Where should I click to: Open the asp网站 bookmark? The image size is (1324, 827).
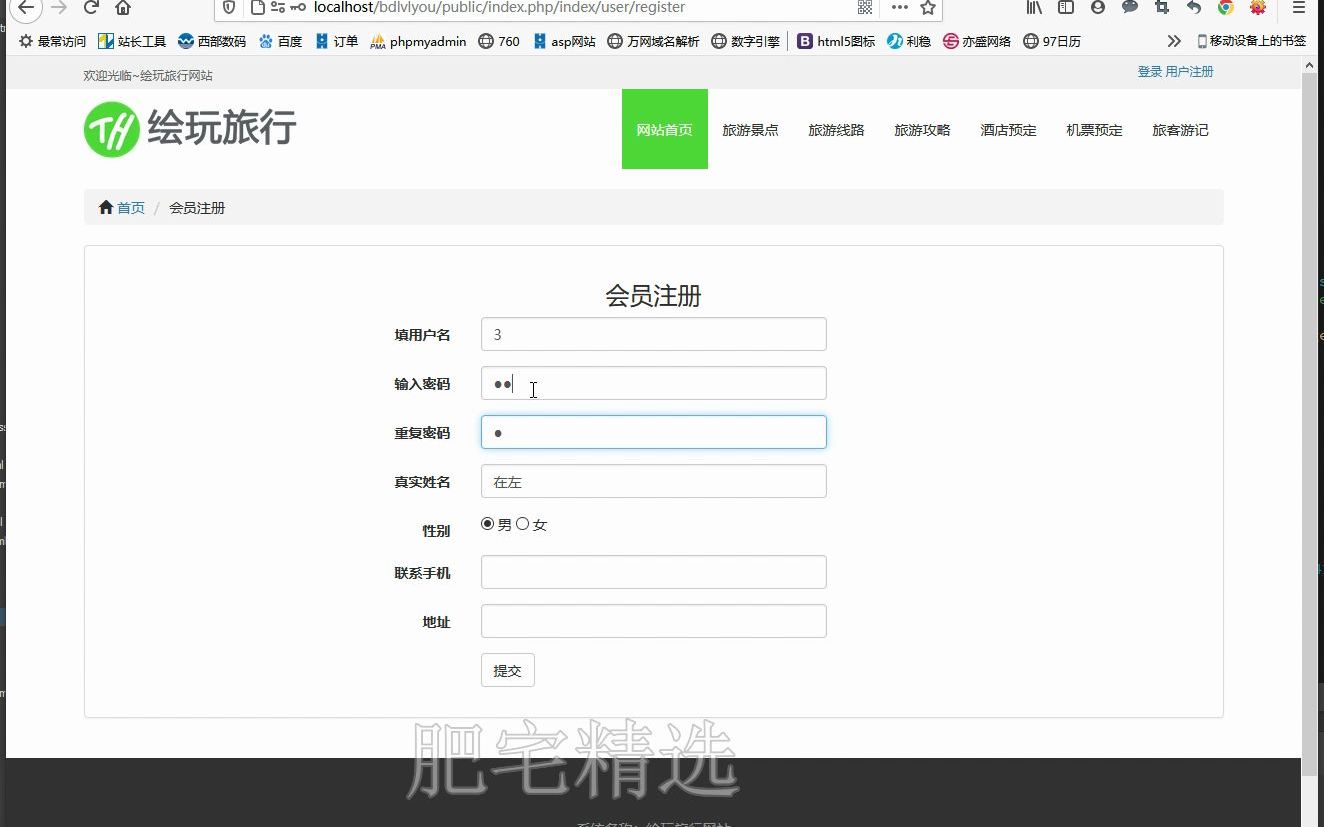564,41
